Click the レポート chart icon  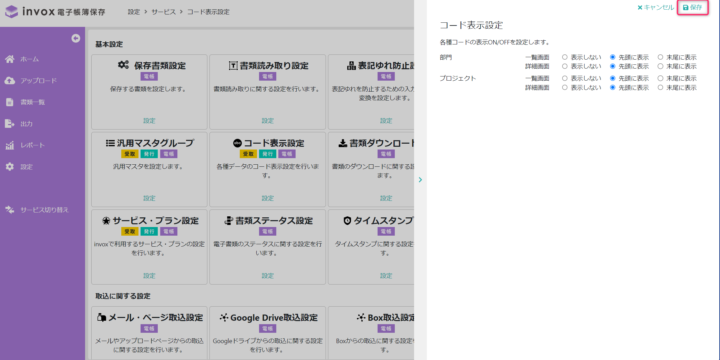coord(10,145)
